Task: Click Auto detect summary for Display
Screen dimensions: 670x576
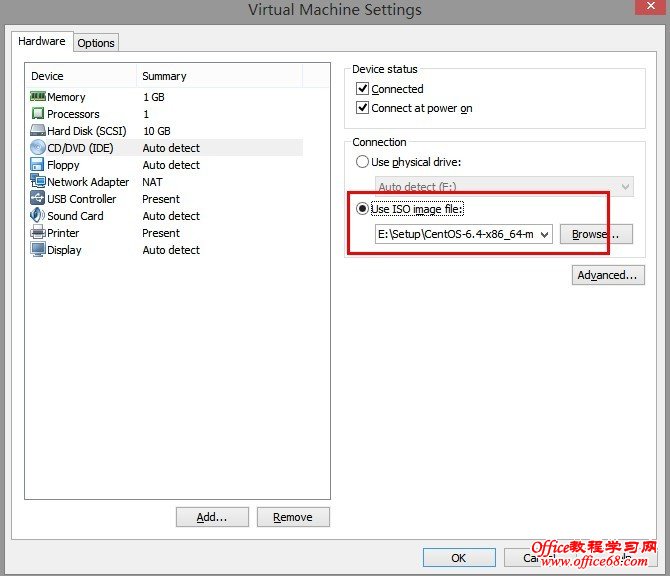Action: tap(171, 250)
